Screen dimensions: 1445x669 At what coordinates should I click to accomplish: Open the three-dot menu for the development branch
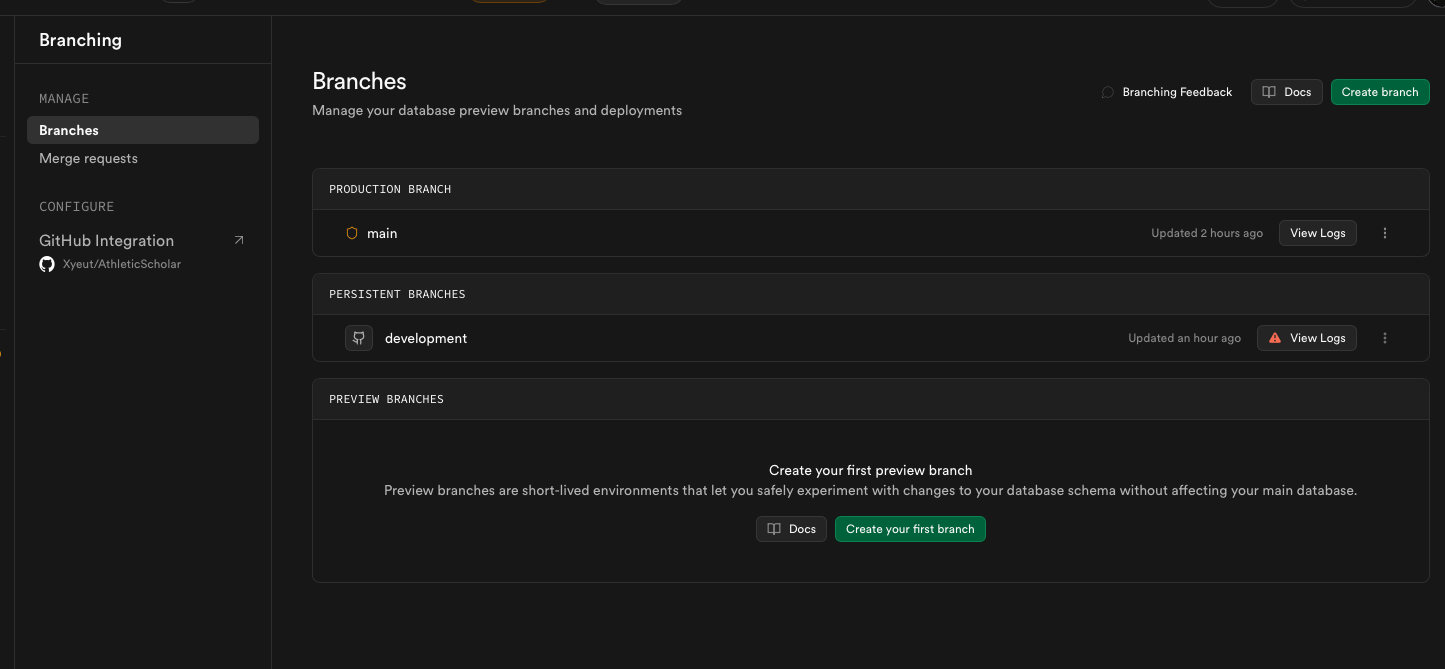point(1385,338)
